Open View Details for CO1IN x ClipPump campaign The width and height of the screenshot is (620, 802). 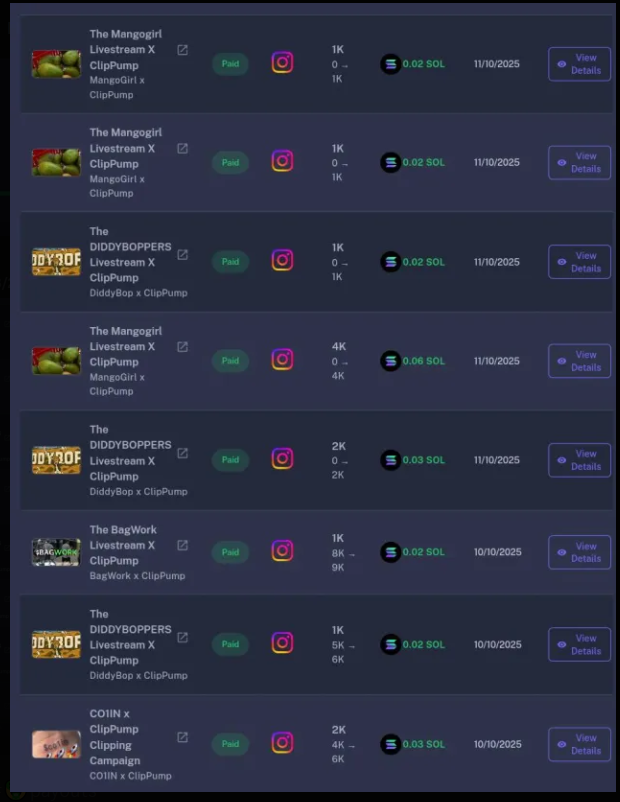coord(579,744)
